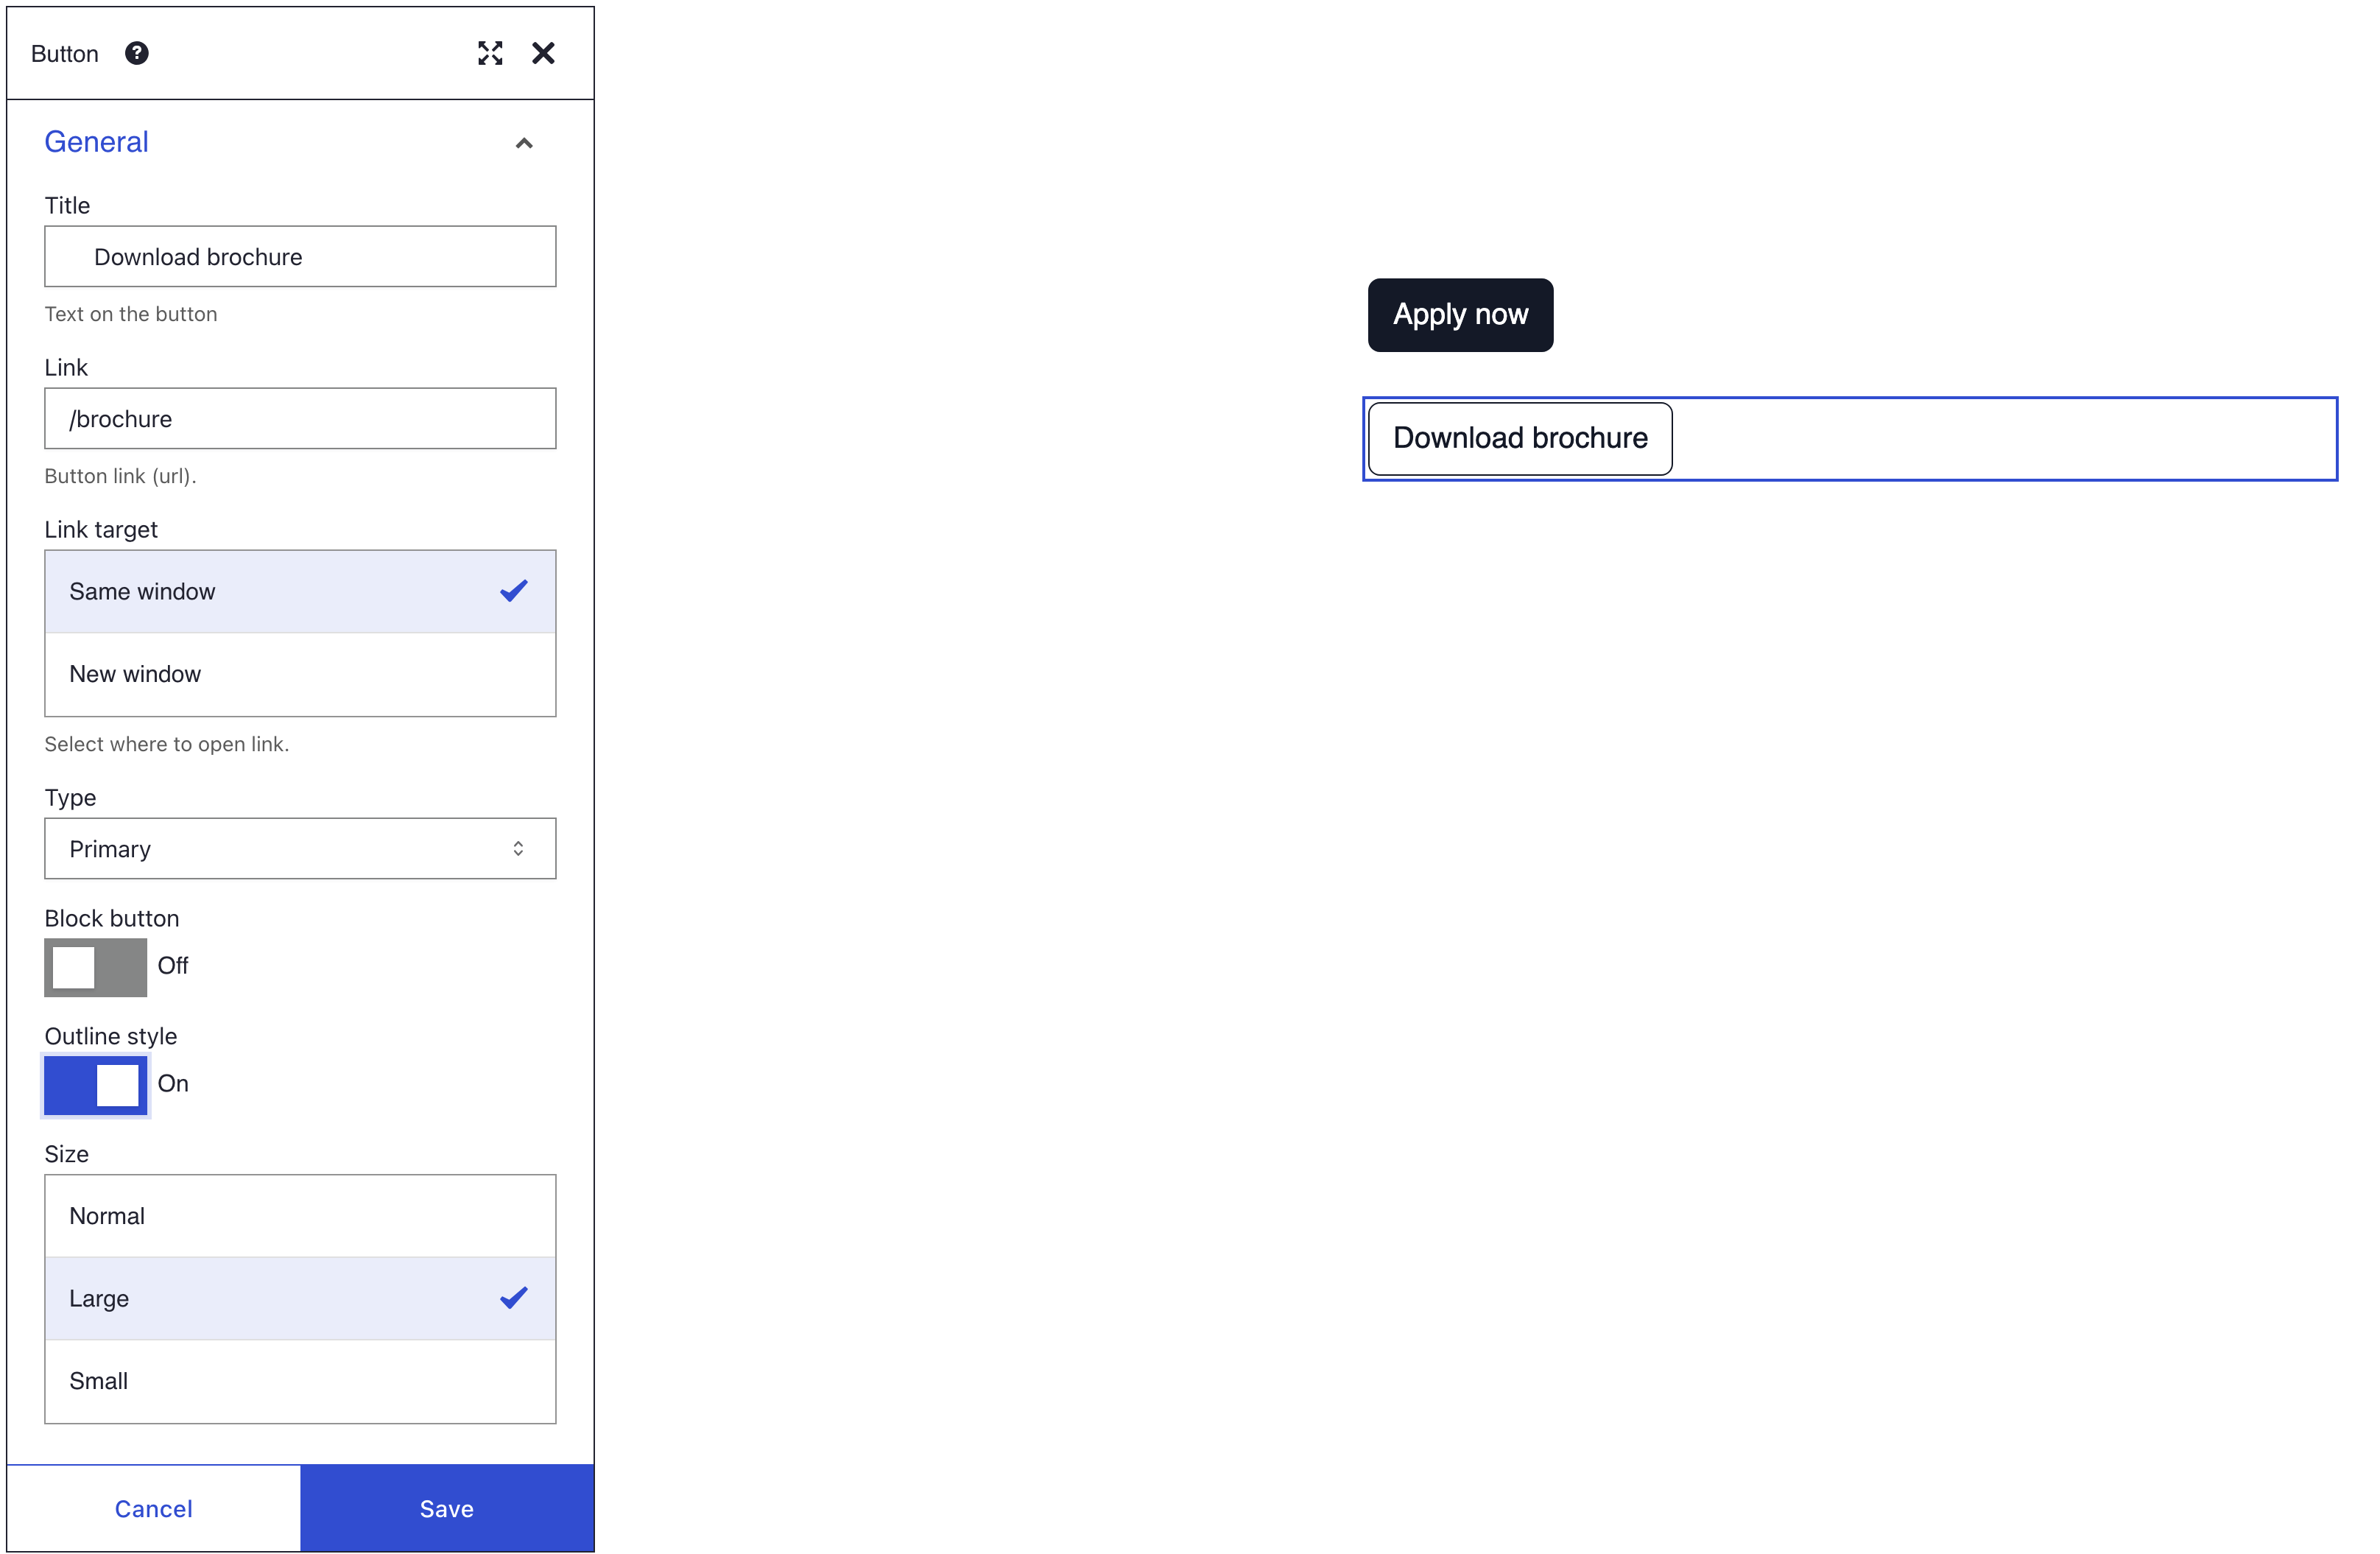
Task: Click the 'Outline style' label
Action: (111, 1036)
